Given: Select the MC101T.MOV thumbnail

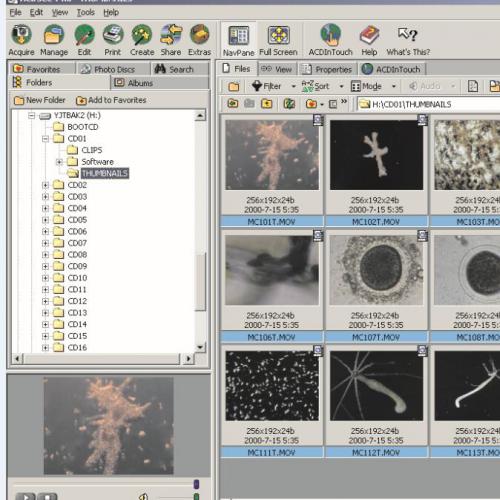Looking at the screenshot, I should point(272,155).
